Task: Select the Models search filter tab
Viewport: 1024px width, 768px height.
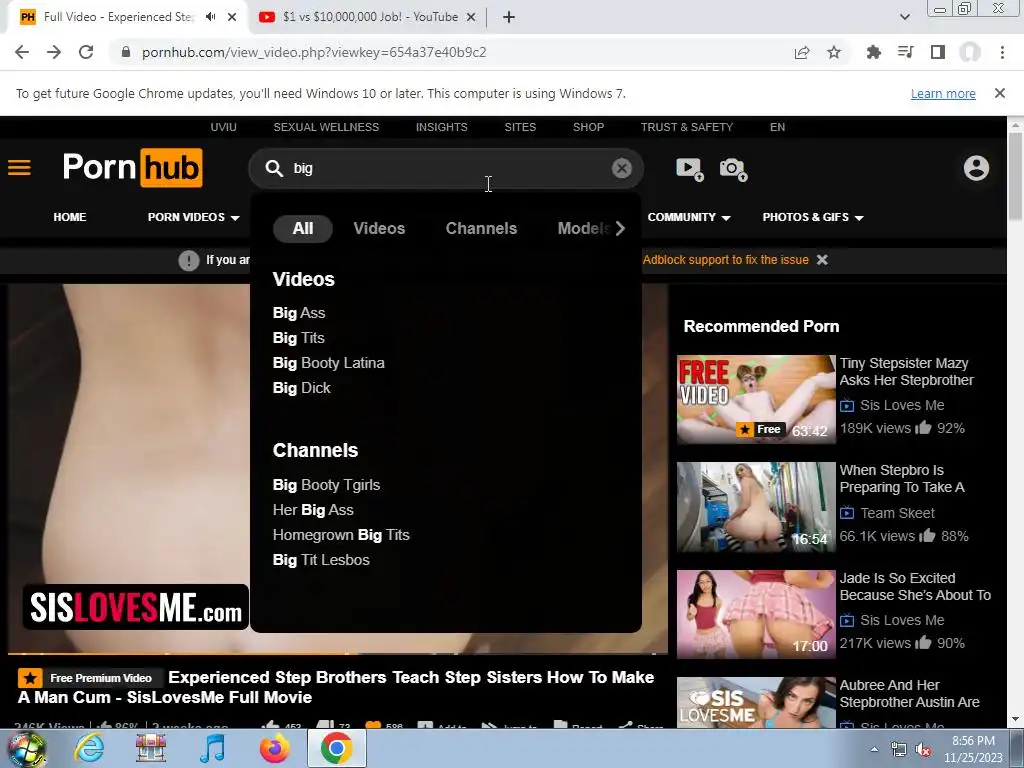Action: [x=583, y=229]
